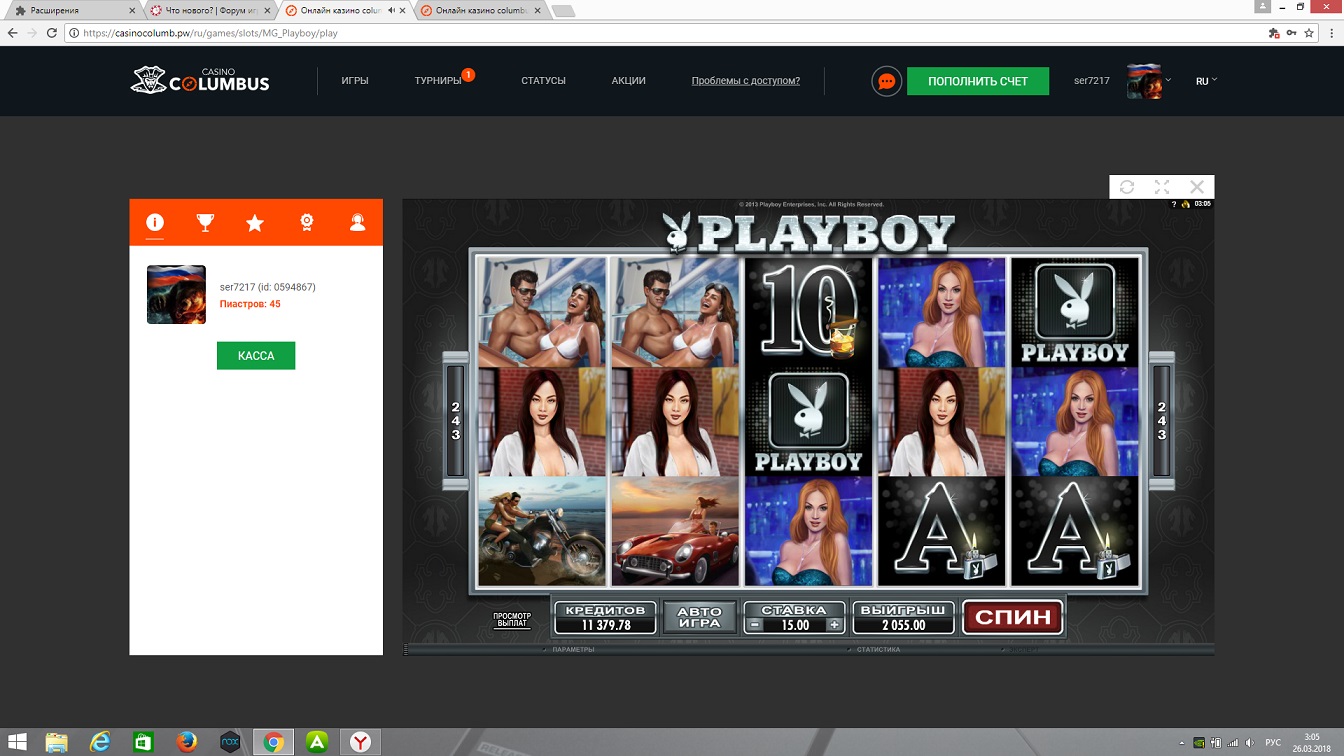
Task: Close the game with the X icon
Action: coord(1197,187)
